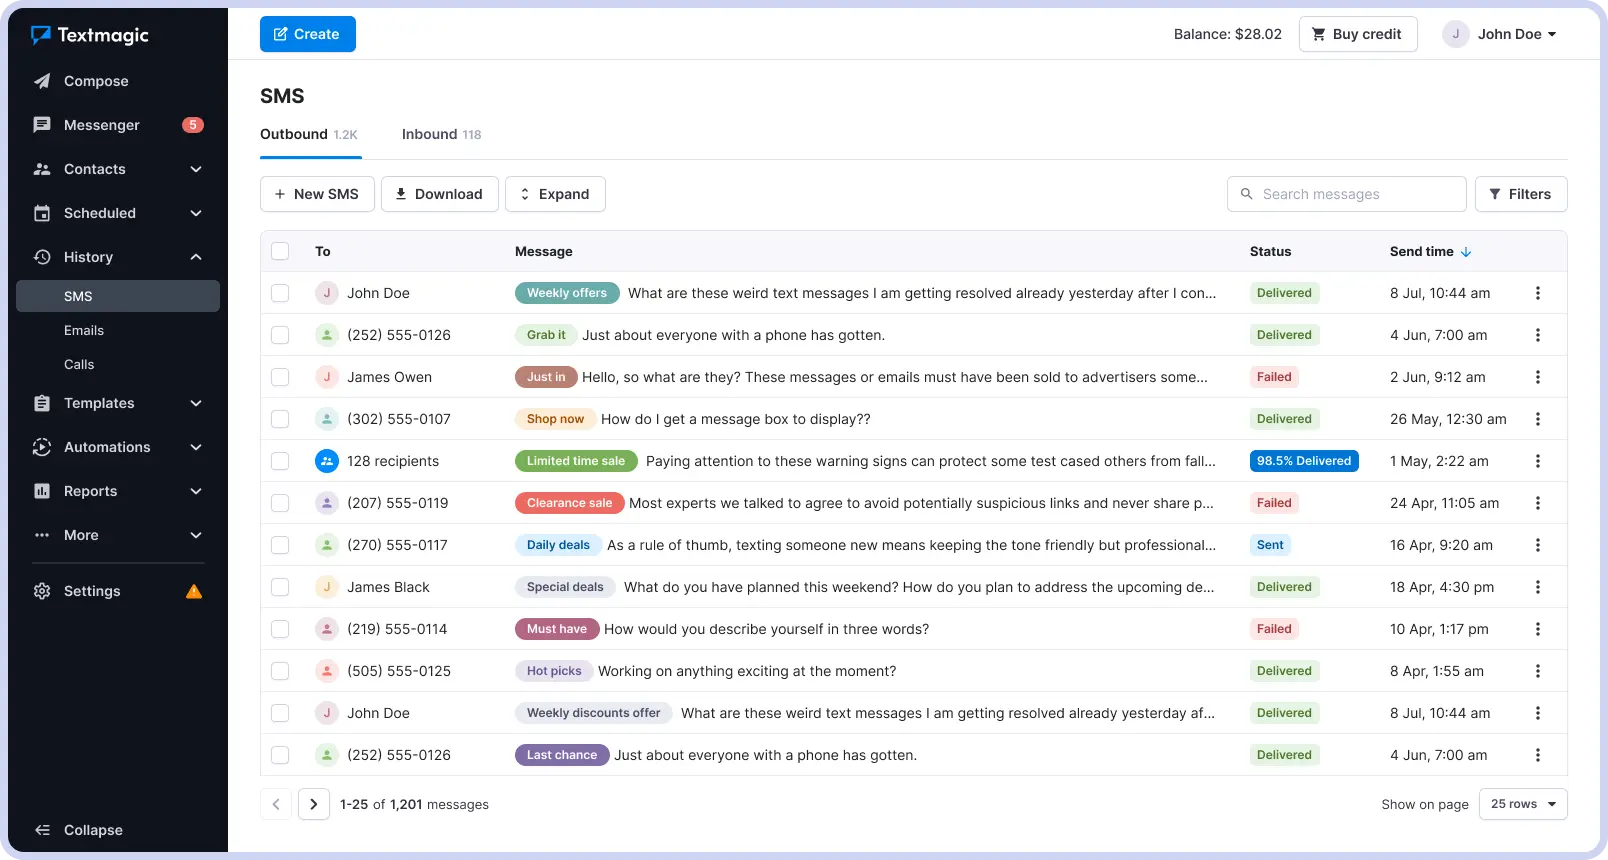Go to the previous messages page

276,804
